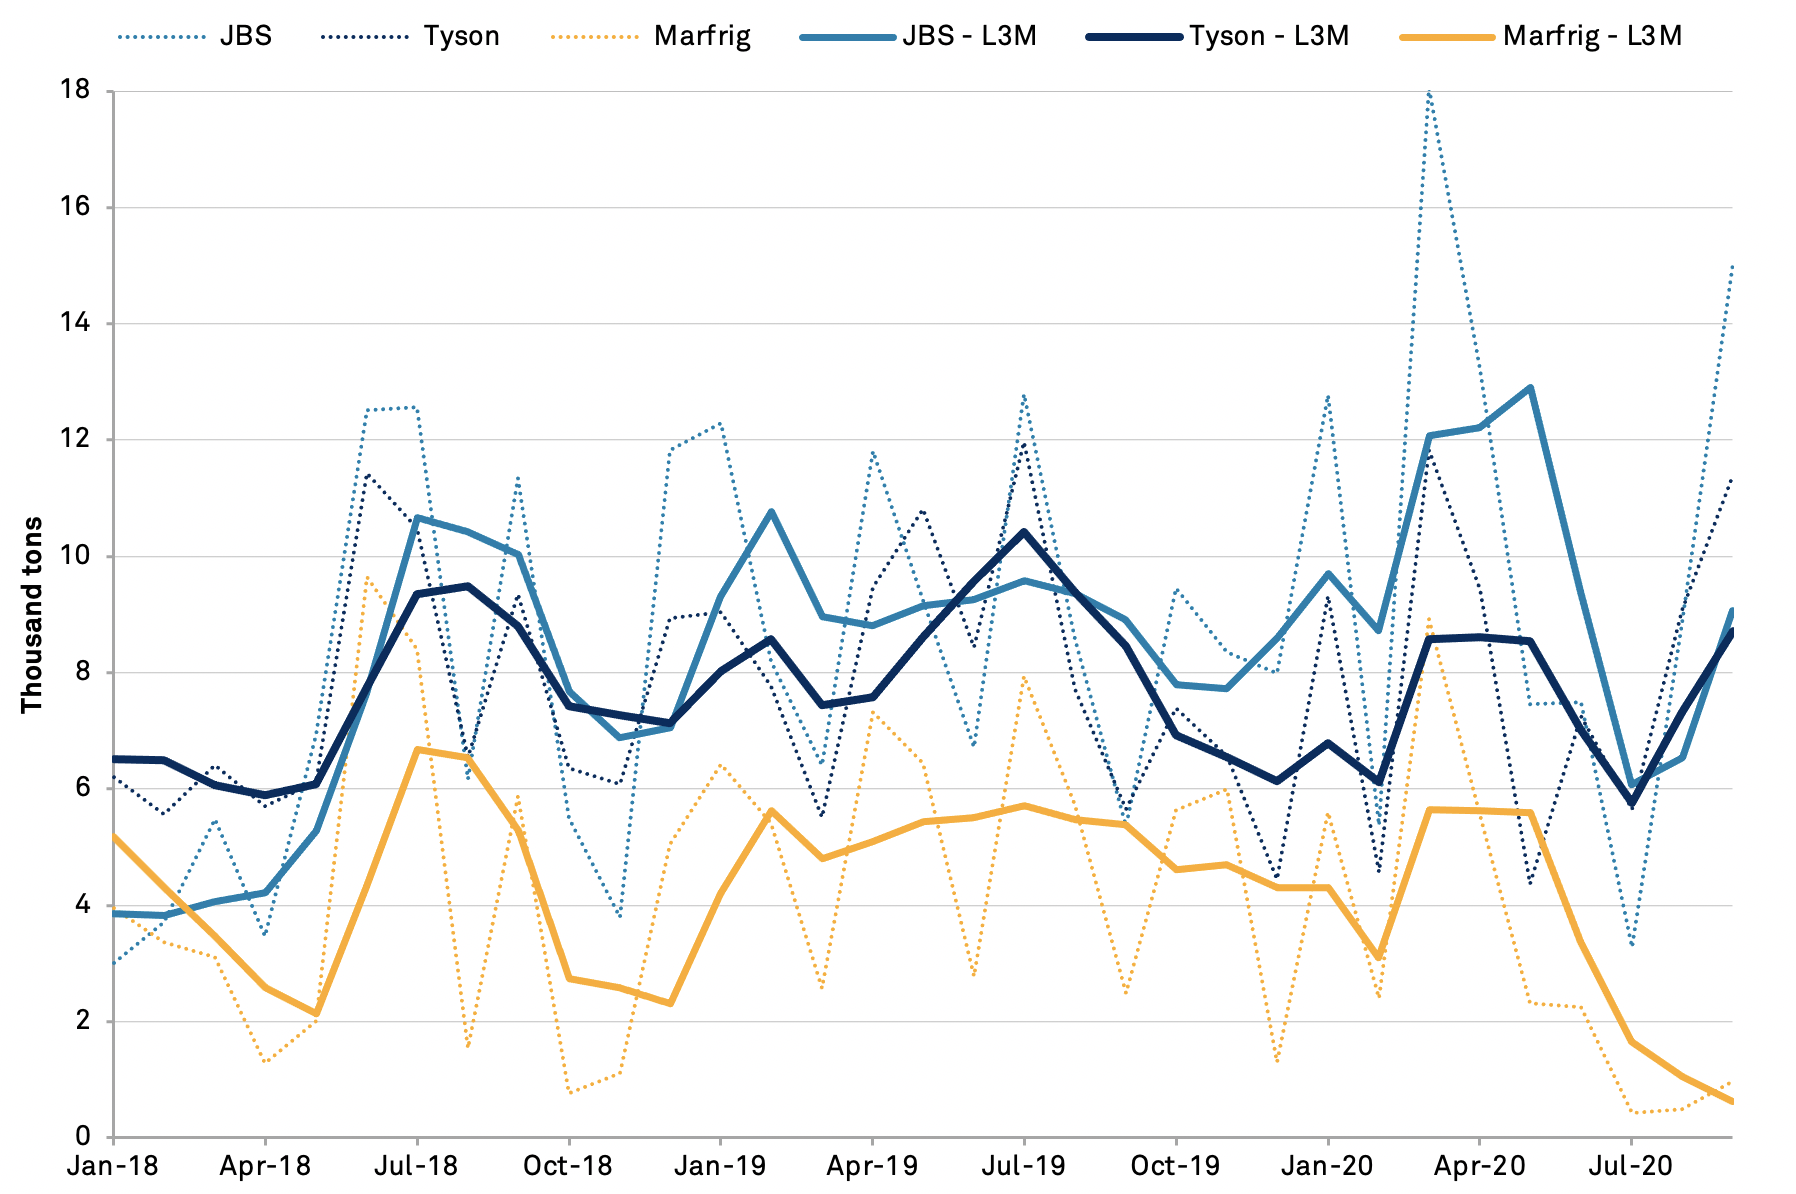The height and width of the screenshot is (1194, 1796).
Task: Toggle the Marfrig - L3M legend label
Action: (1592, 37)
